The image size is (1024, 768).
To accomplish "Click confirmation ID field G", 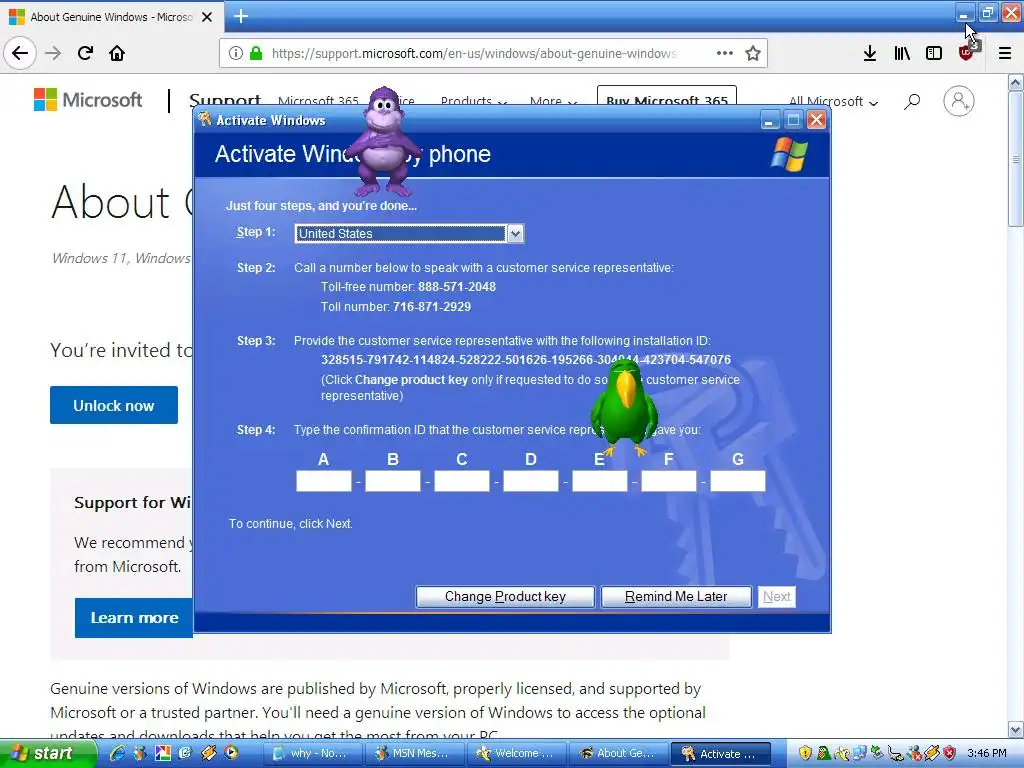I will tap(738, 481).
